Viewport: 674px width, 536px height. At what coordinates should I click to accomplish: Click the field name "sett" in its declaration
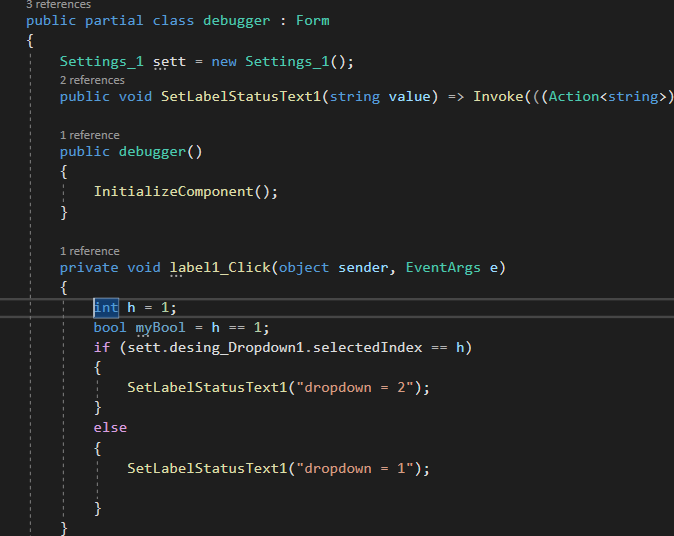click(169, 61)
